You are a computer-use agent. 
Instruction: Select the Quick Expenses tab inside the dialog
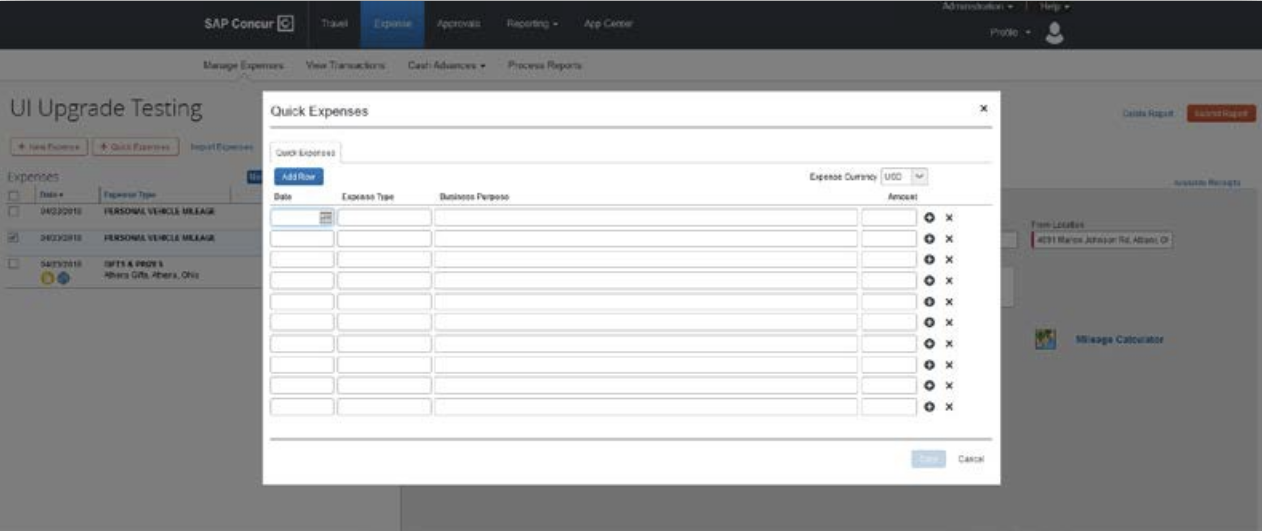(x=305, y=153)
